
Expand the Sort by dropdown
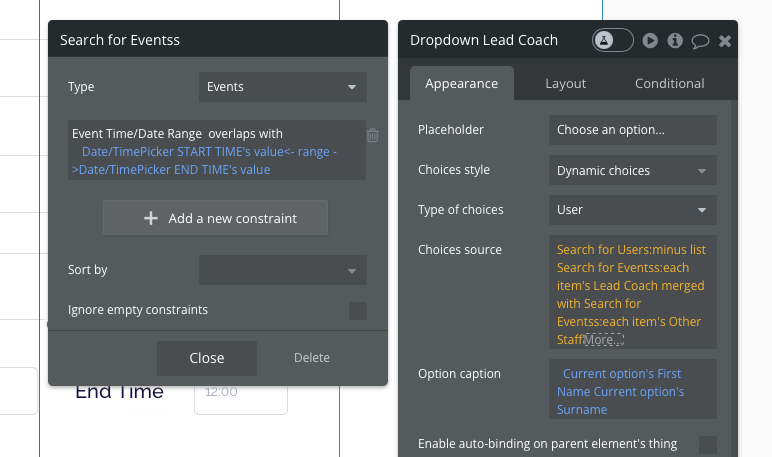pyautogui.click(x=283, y=270)
